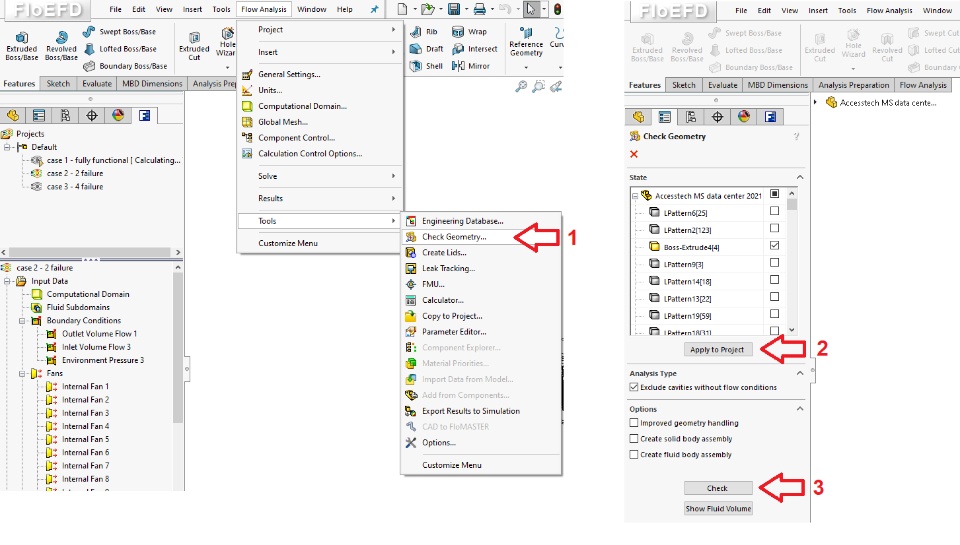This screenshot has width=960, height=545.
Task: Click Show Fluid Volume button
Action: click(x=718, y=508)
